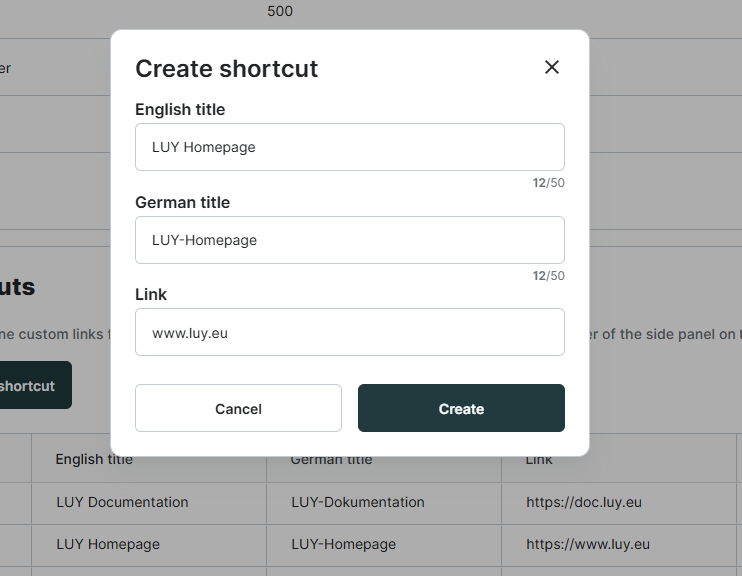Focus the English title input field
The height and width of the screenshot is (576, 742).
click(x=349, y=147)
